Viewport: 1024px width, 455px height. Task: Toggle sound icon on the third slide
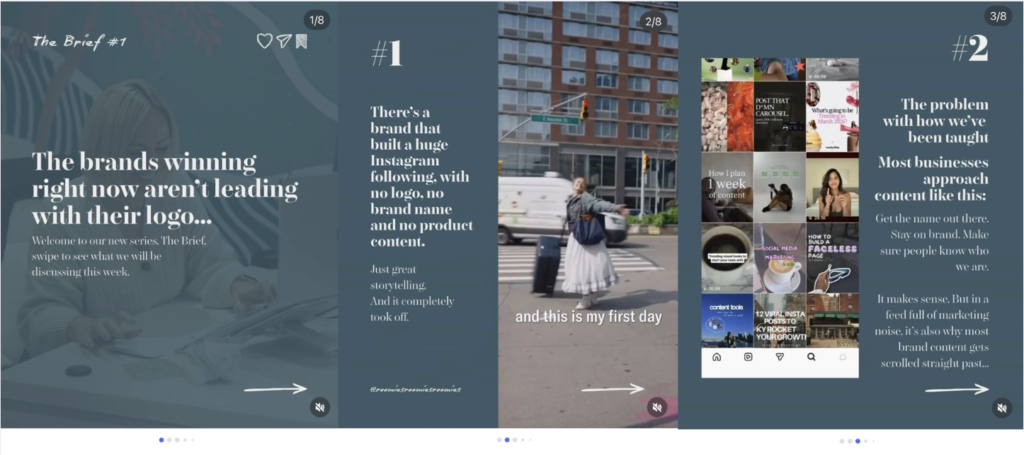click(1000, 407)
